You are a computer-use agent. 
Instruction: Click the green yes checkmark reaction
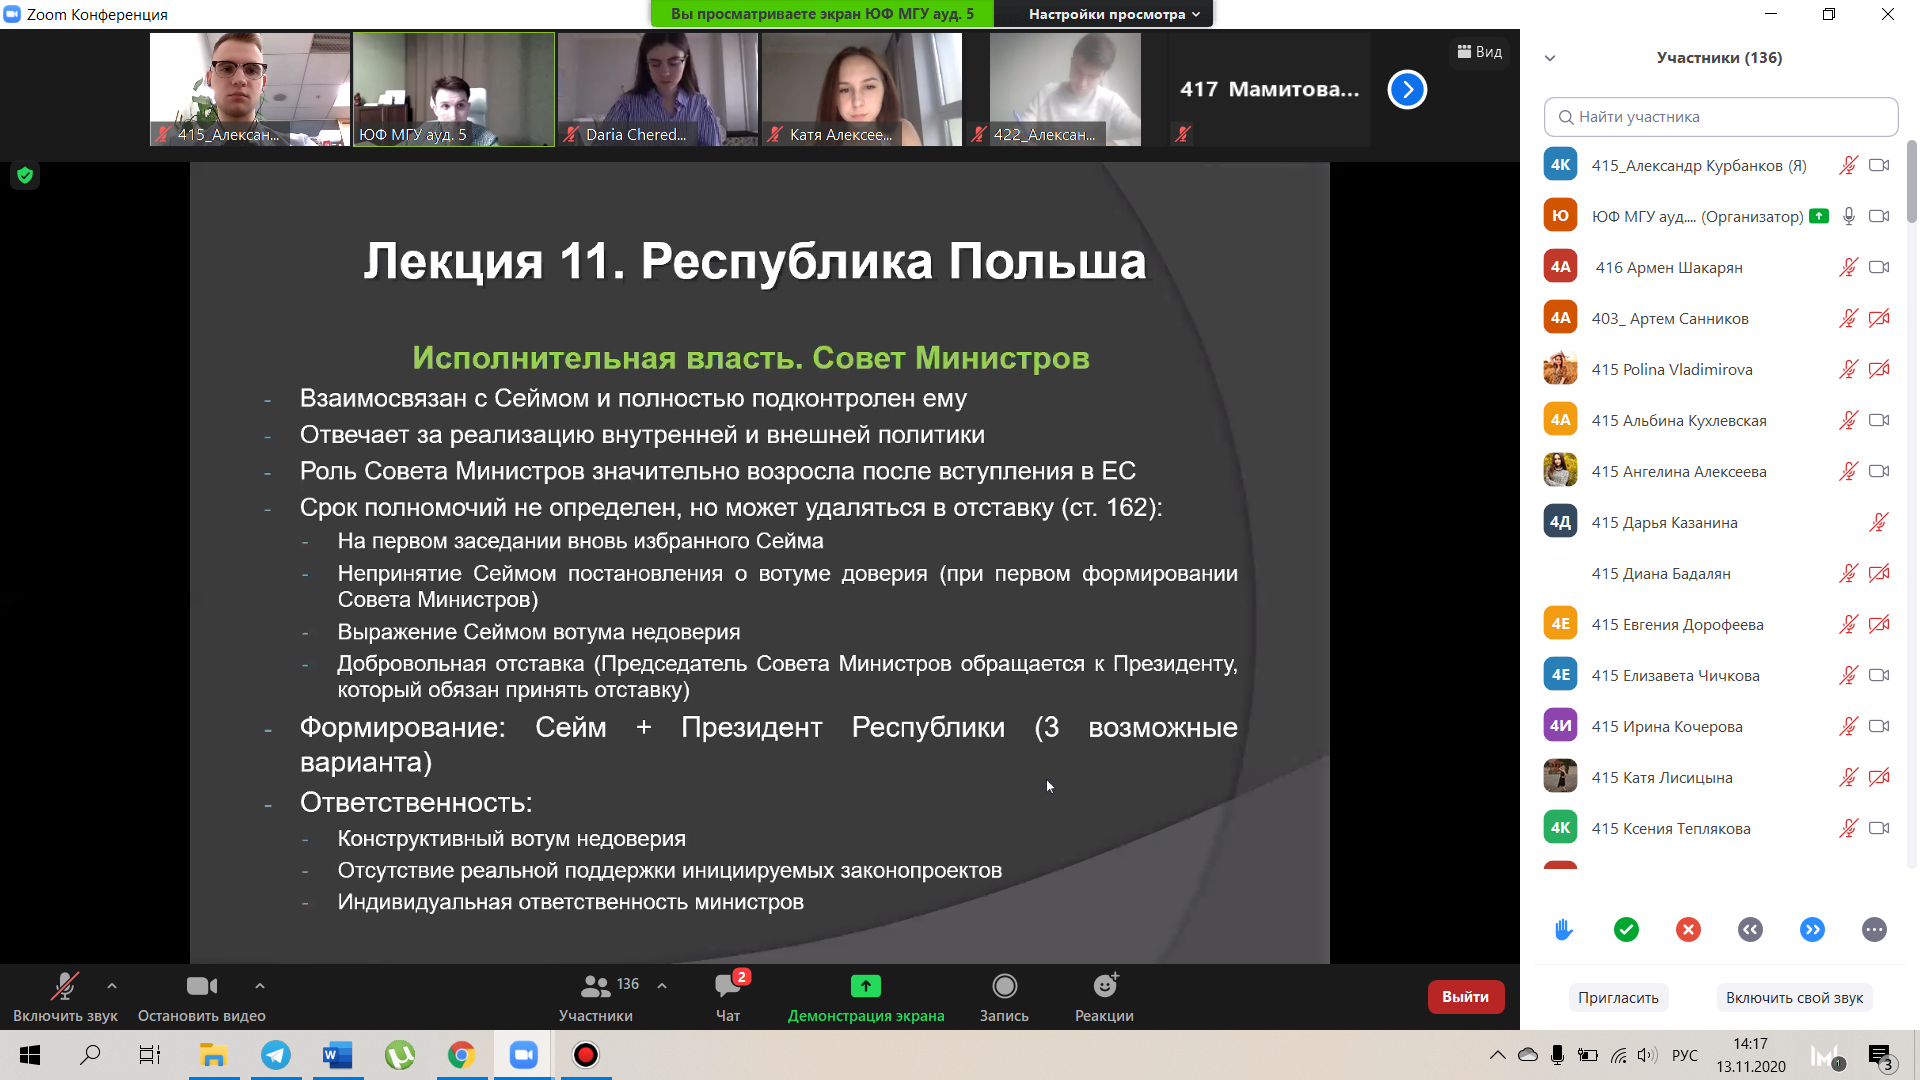click(x=1626, y=930)
